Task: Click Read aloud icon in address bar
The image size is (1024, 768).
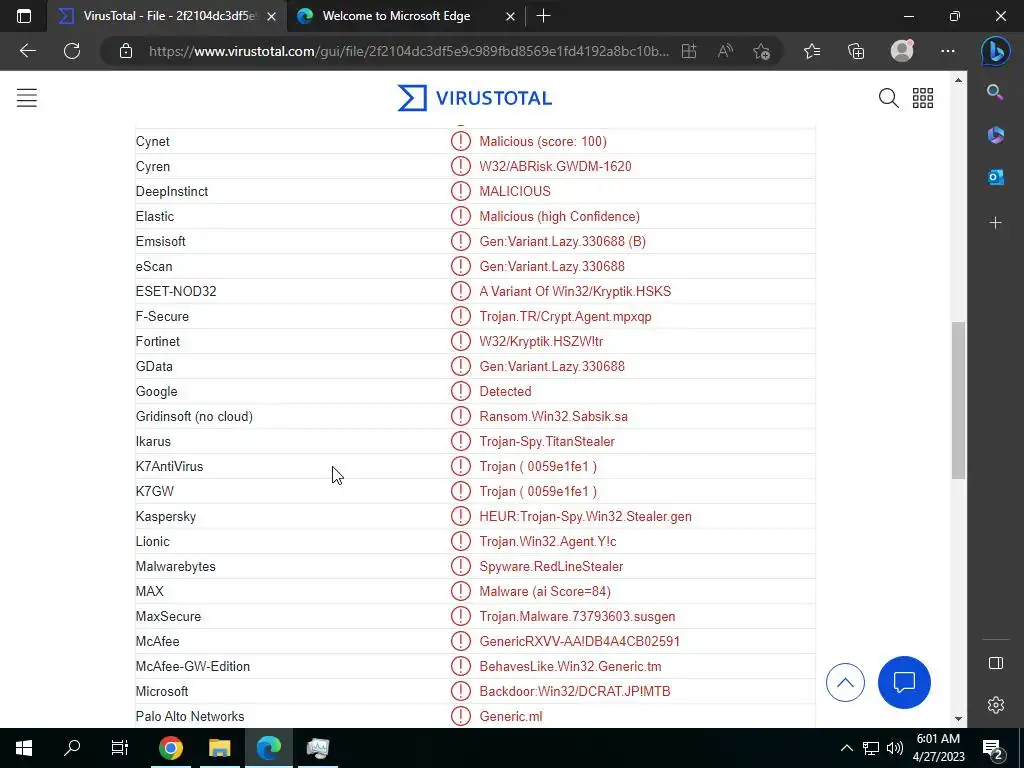Action: 725,51
